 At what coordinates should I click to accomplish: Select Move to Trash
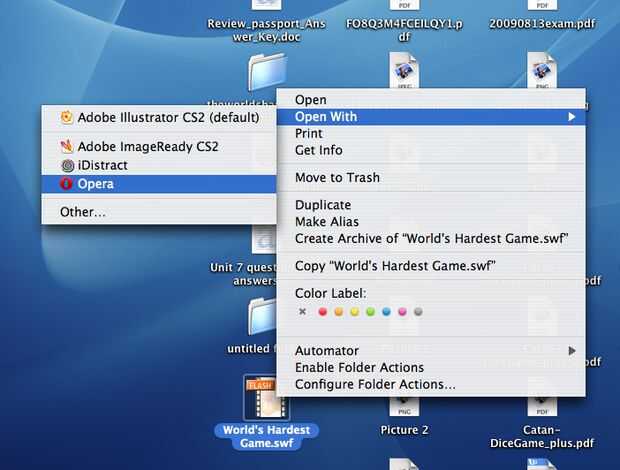point(431,177)
